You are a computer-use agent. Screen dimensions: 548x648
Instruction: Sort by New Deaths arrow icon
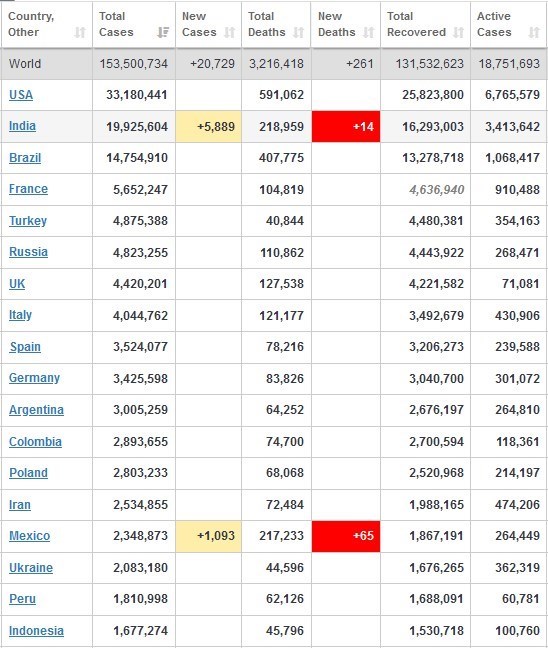368,32
